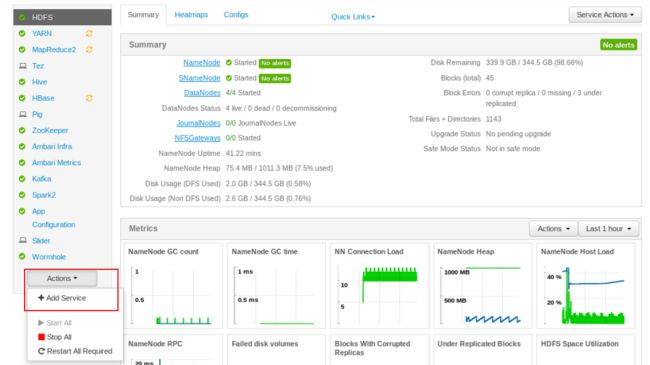Open the NameNode Host Load graph

[x=586, y=286]
